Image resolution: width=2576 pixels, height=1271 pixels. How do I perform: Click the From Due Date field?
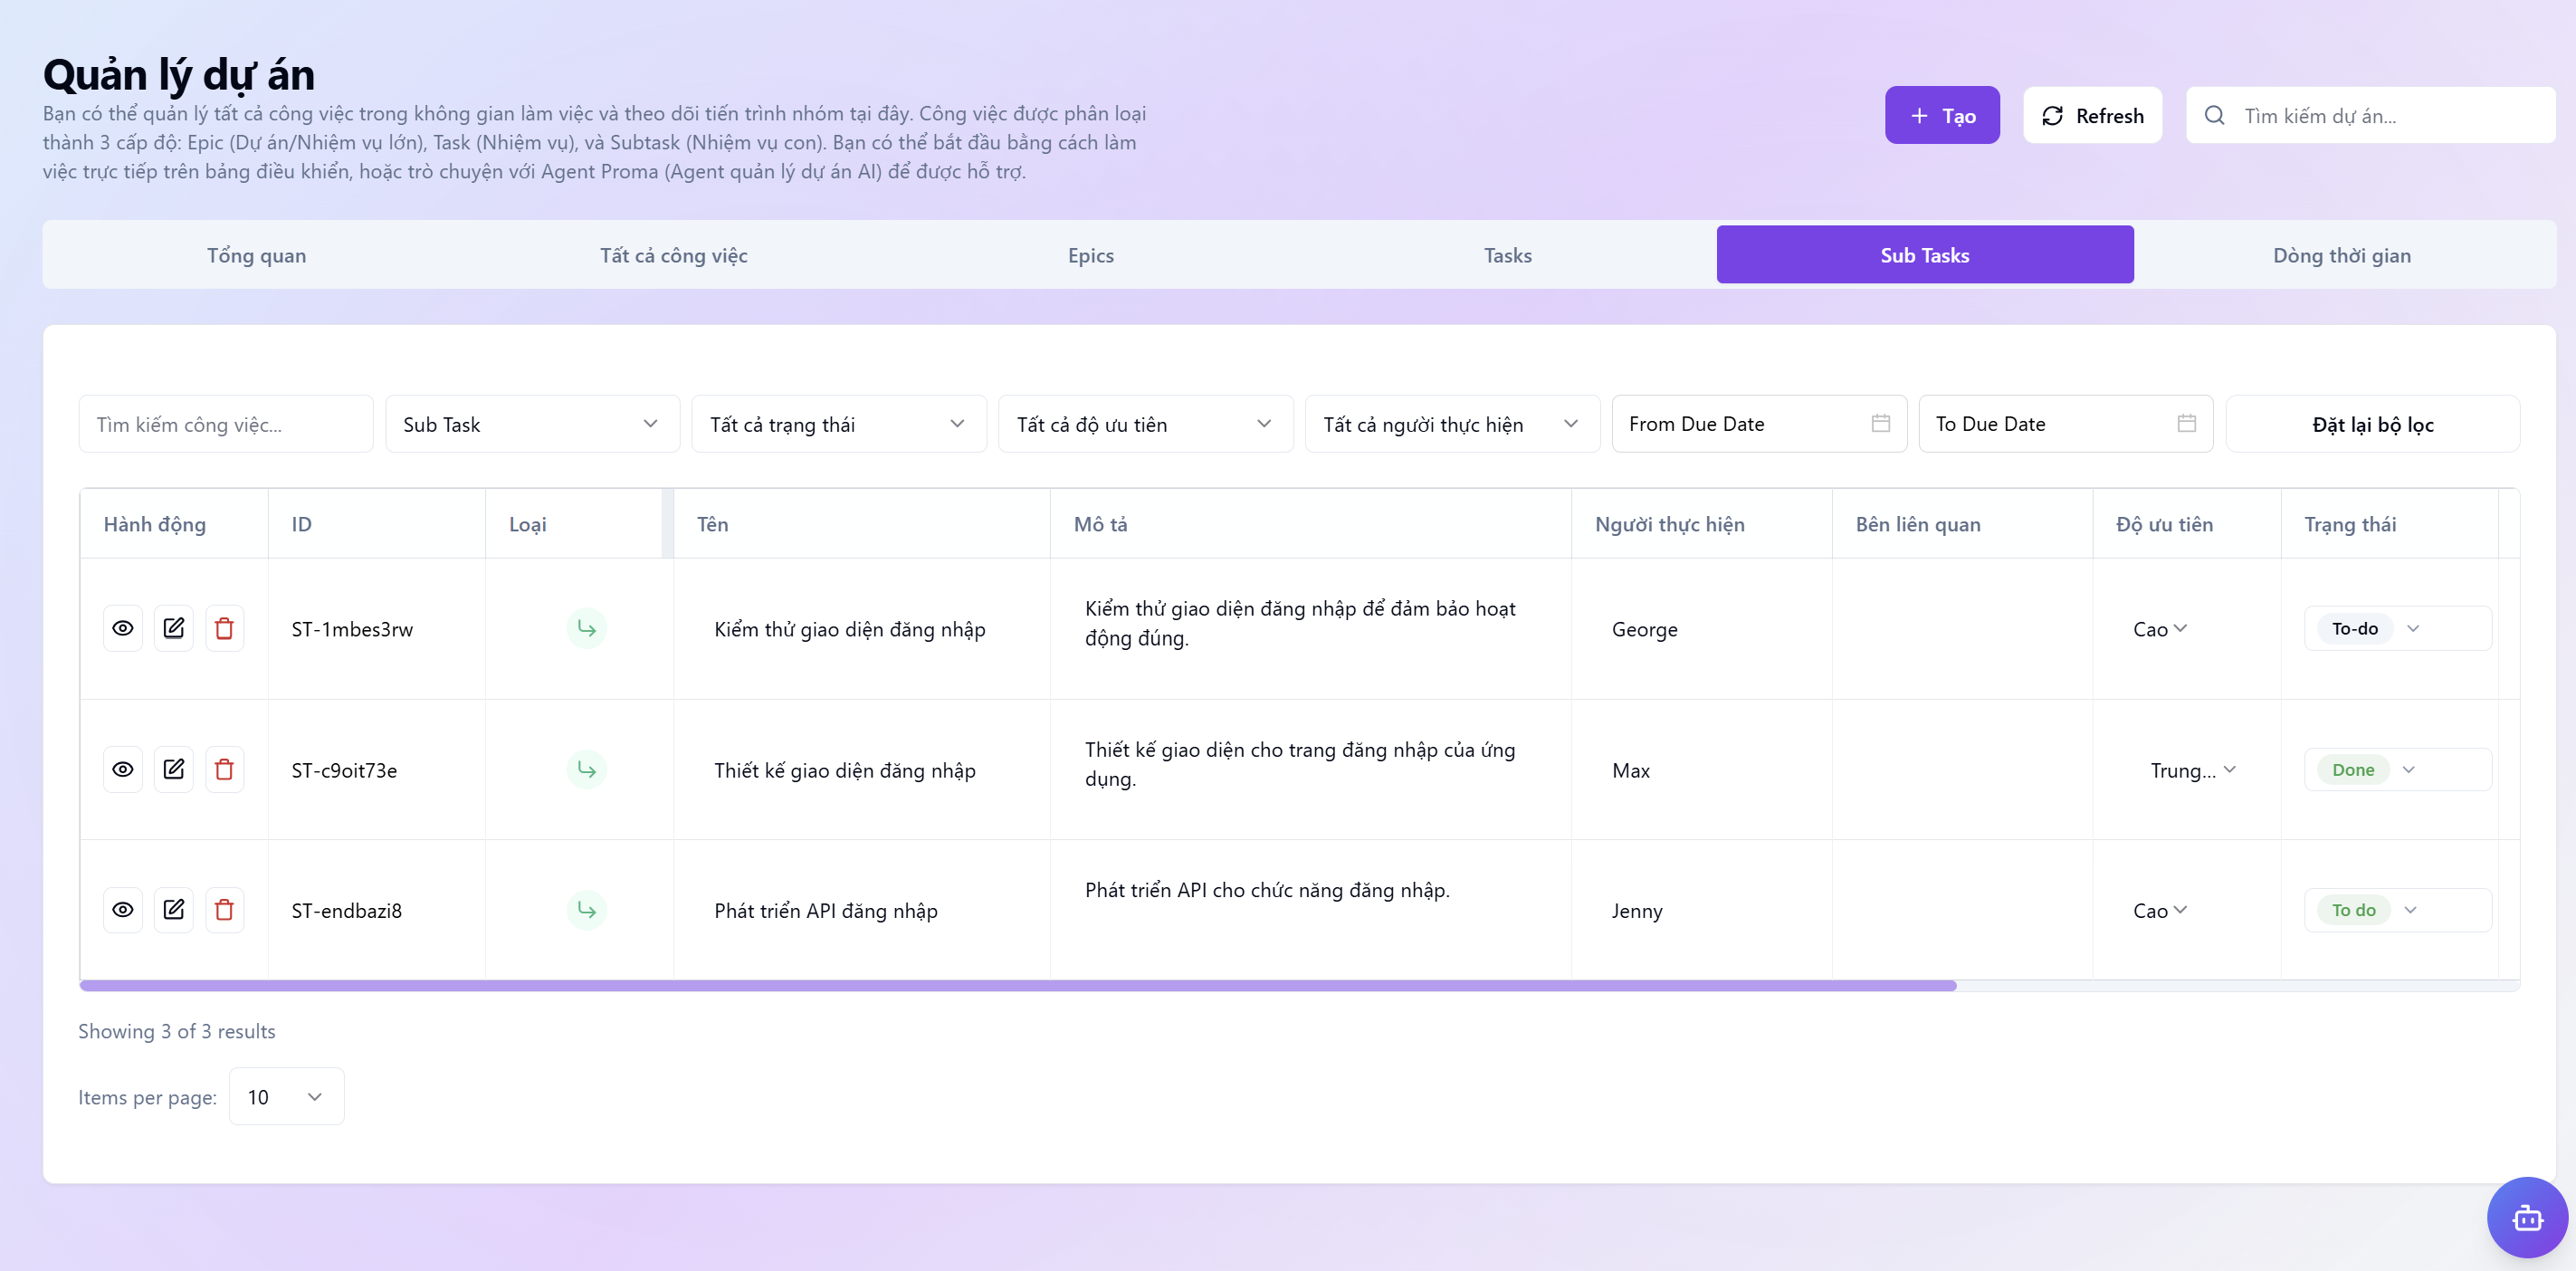click(x=1759, y=424)
